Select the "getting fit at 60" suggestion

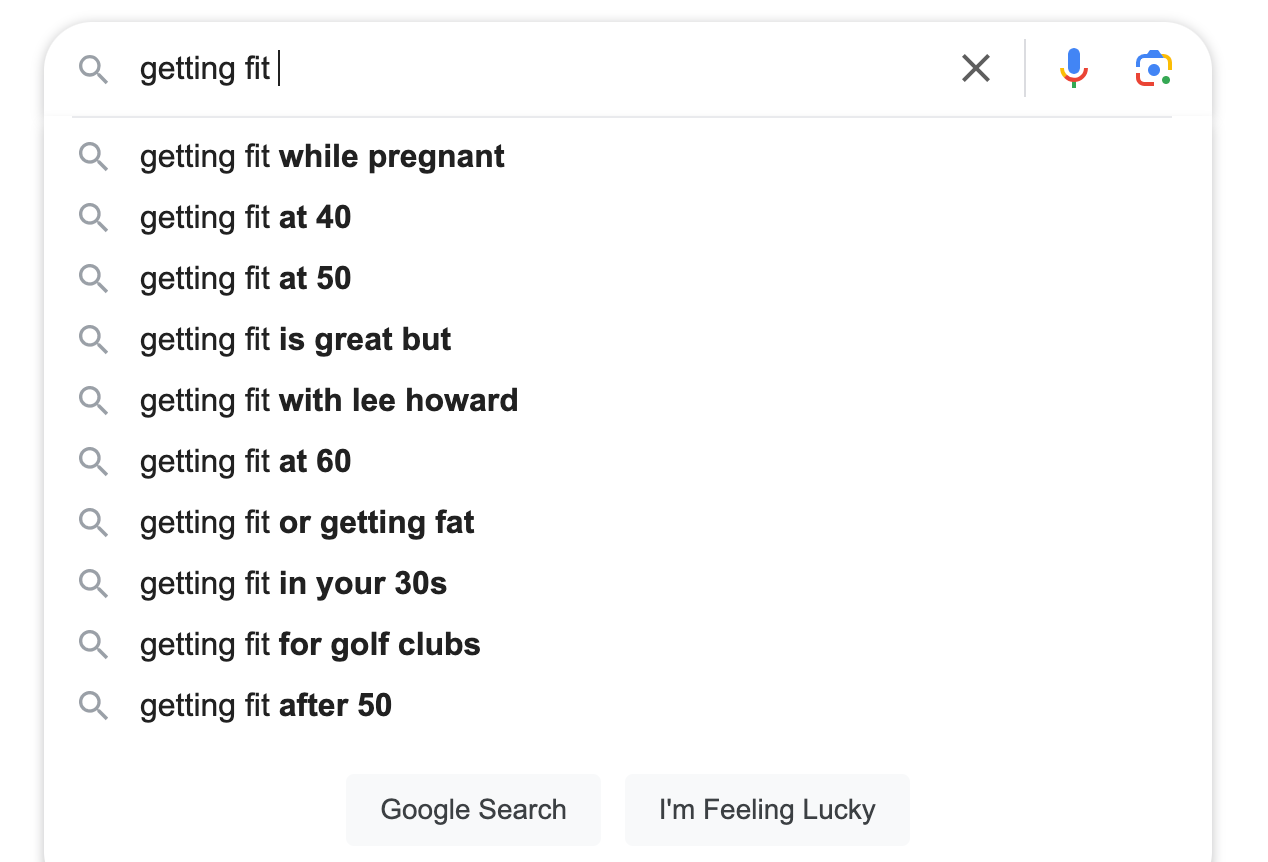pos(246,462)
